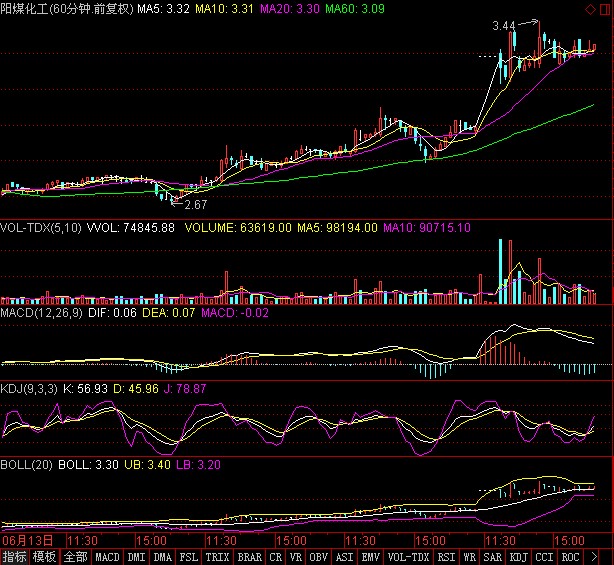This screenshot has height=565, width=614.
Task: Click the MA5: 98194.00 volume label
Action: pos(338,227)
